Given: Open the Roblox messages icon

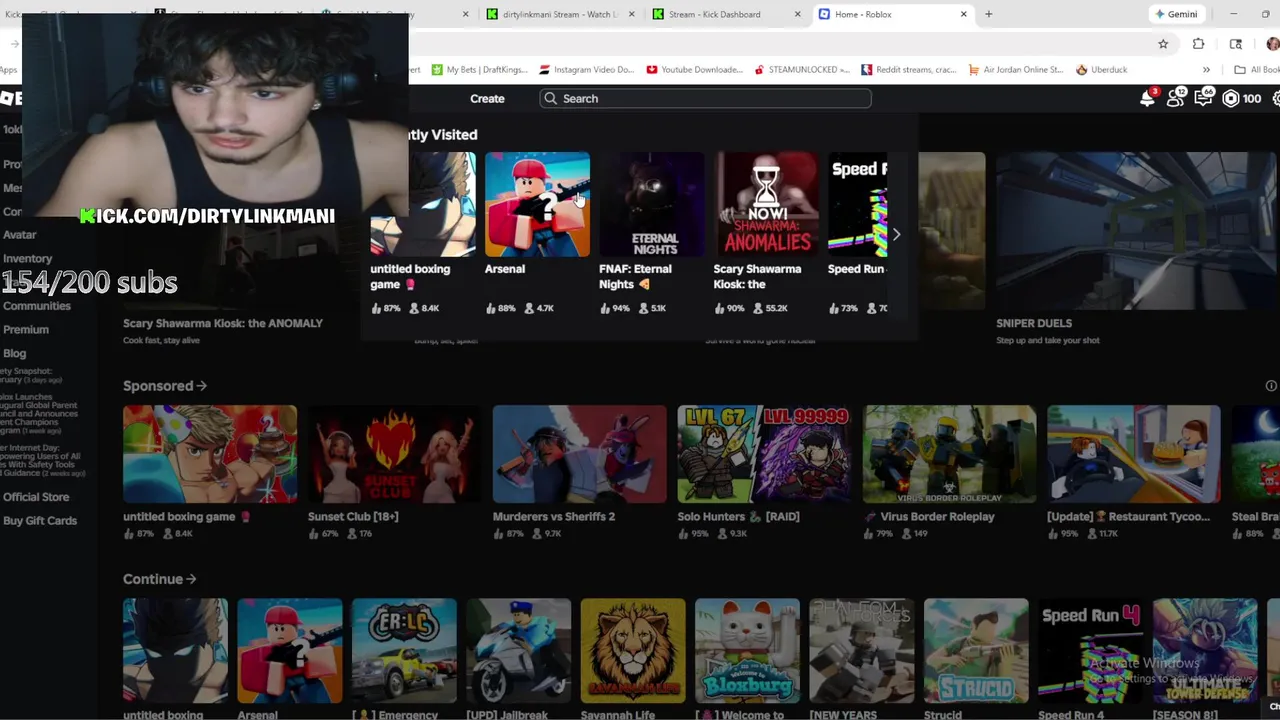Looking at the screenshot, I should tap(1203, 98).
